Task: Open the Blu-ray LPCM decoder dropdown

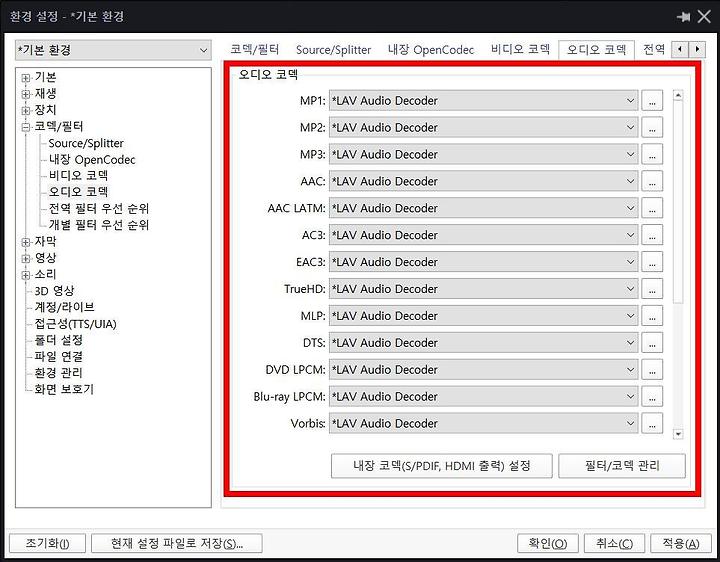Action: (484, 396)
